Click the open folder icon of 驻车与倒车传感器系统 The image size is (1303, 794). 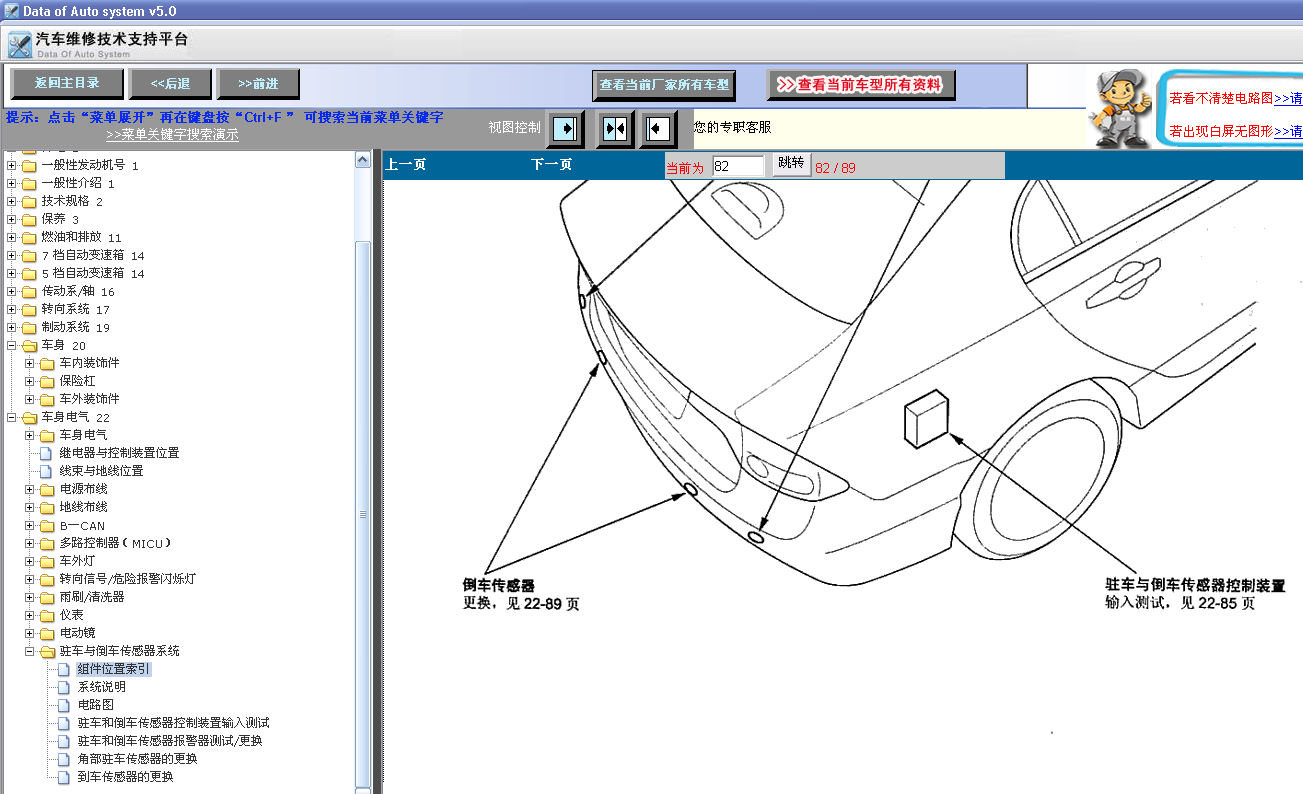tap(47, 651)
